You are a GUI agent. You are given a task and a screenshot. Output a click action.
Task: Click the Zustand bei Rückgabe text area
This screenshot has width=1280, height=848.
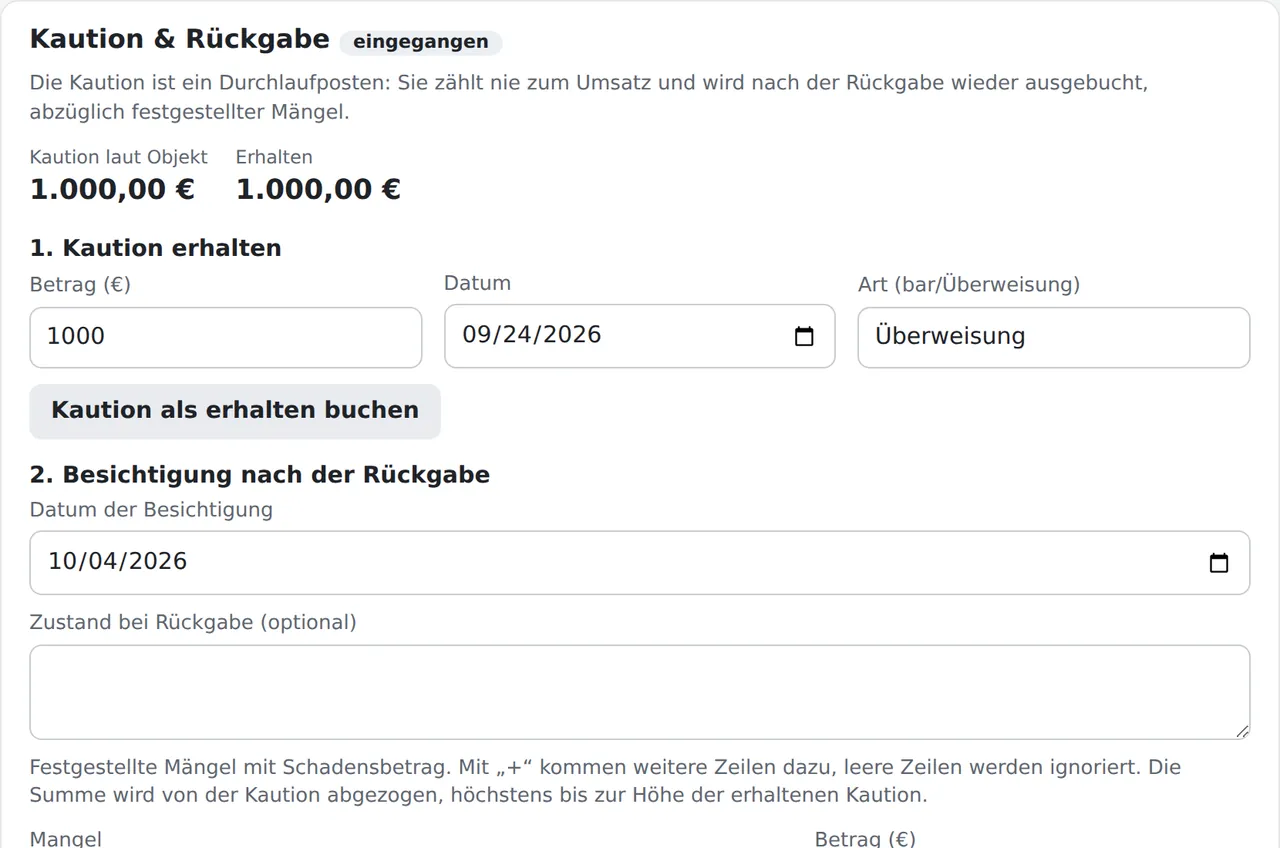point(640,692)
